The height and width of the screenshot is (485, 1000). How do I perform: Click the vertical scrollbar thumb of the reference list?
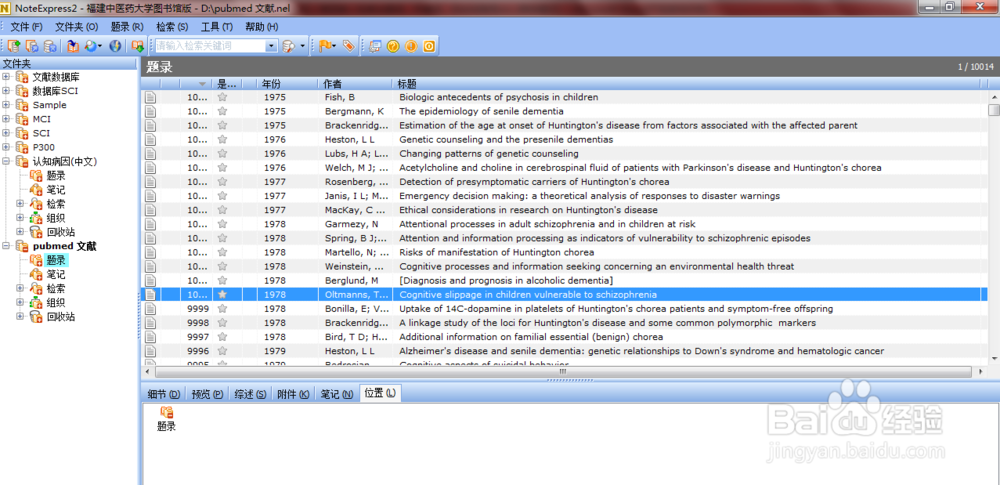994,110
